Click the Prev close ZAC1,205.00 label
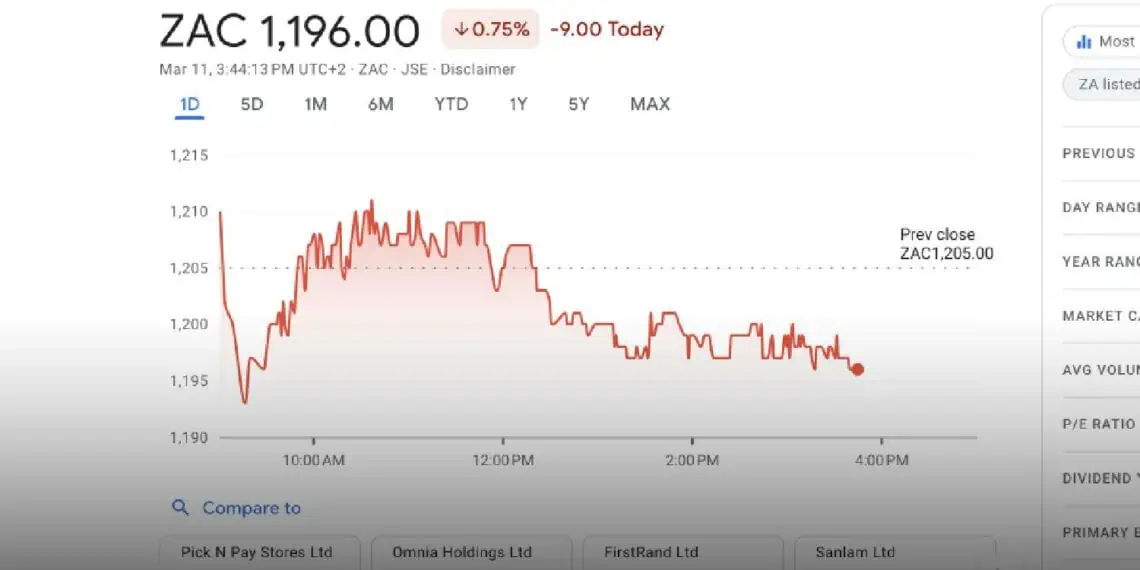1140x570 pixels. tap(946, 244)
